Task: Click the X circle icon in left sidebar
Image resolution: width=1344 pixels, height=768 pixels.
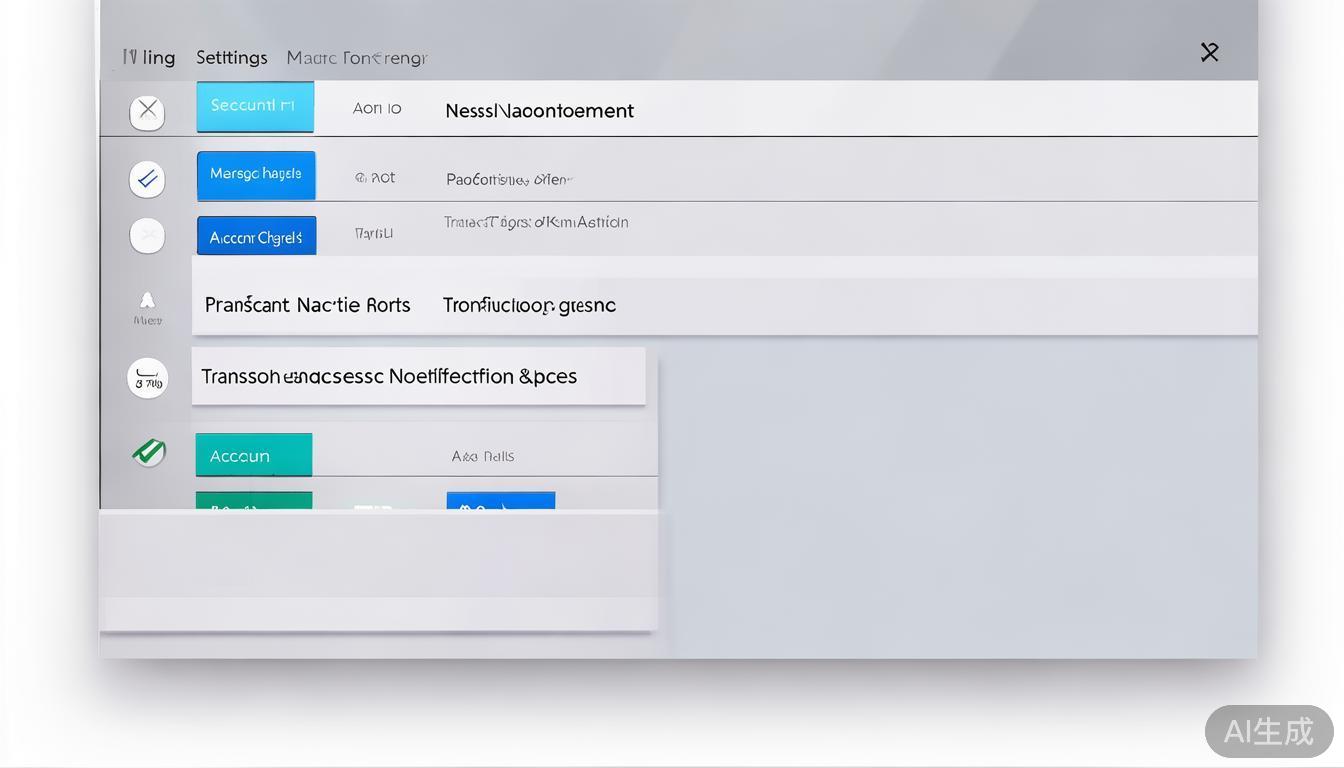Action: point(147,111)
